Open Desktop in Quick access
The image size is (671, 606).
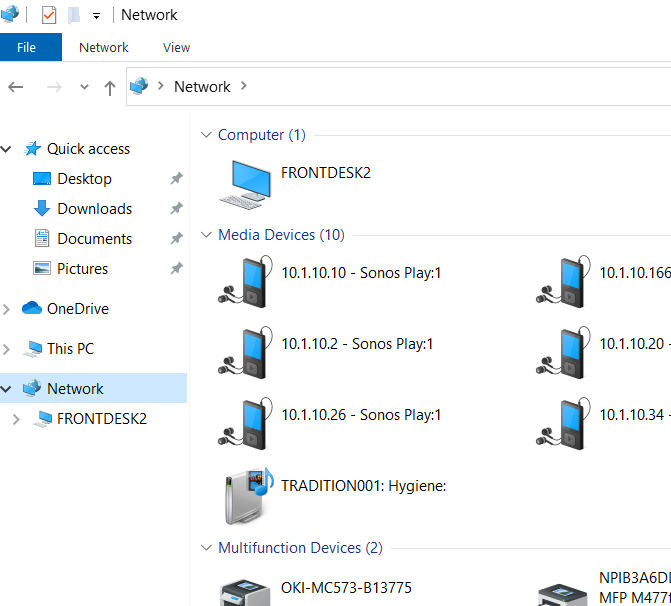point(84,179)
